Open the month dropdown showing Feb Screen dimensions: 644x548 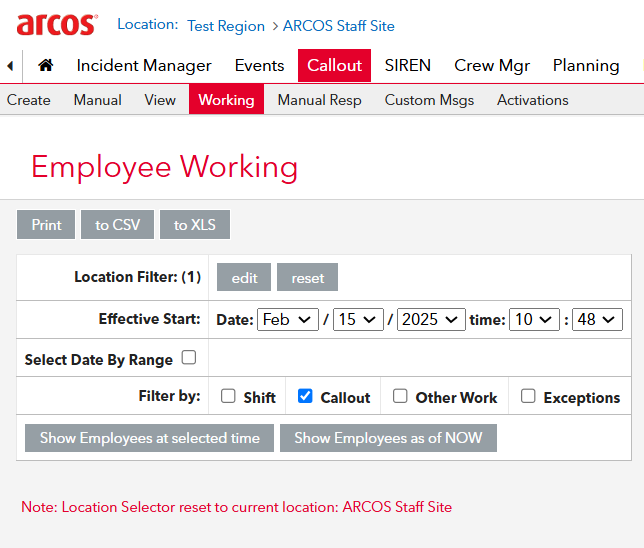[x=287, y=320]
